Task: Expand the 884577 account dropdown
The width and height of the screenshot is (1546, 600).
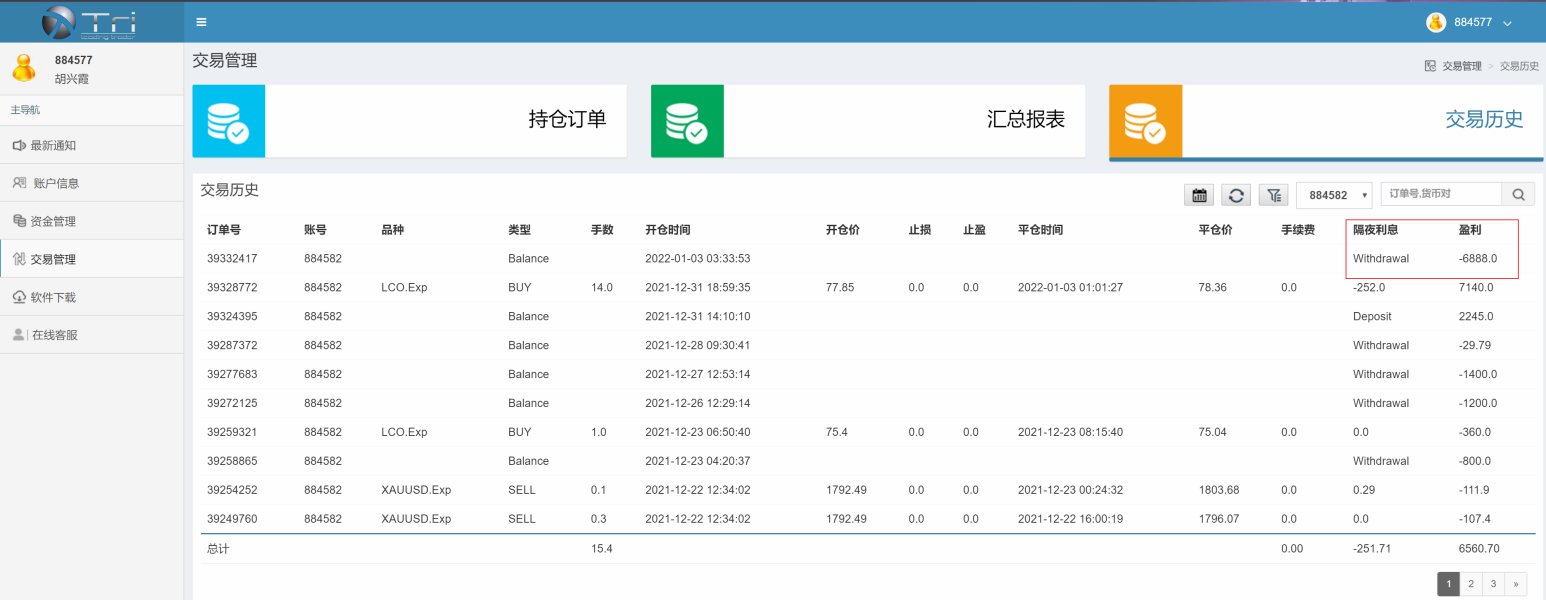Action: coord(1470,22)
